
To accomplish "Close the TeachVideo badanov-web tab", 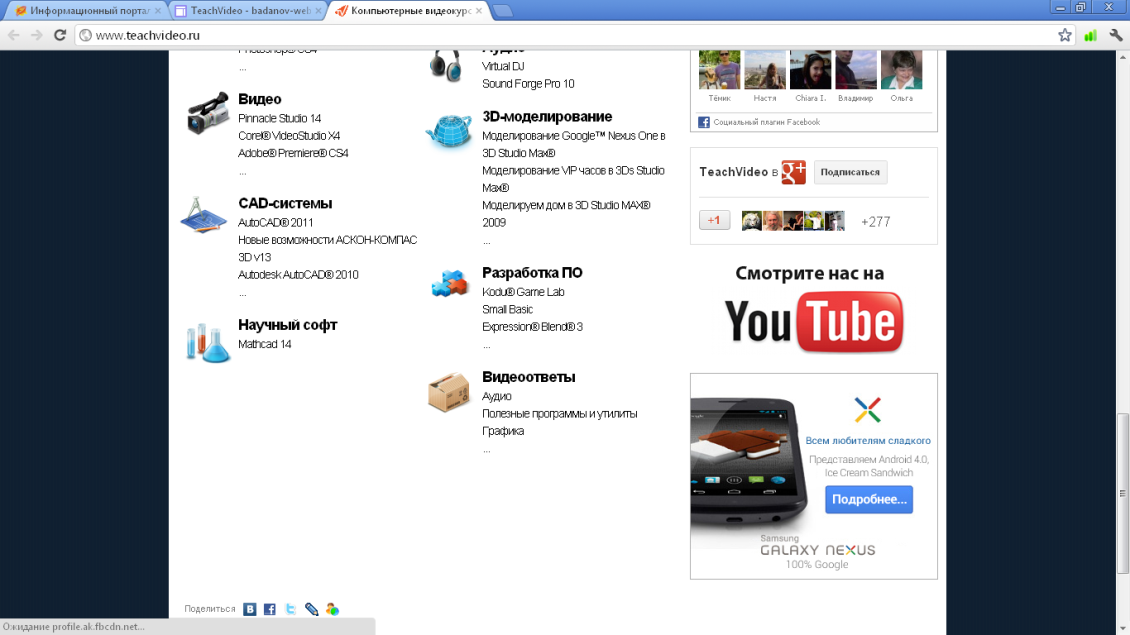I will pos(318,11).
